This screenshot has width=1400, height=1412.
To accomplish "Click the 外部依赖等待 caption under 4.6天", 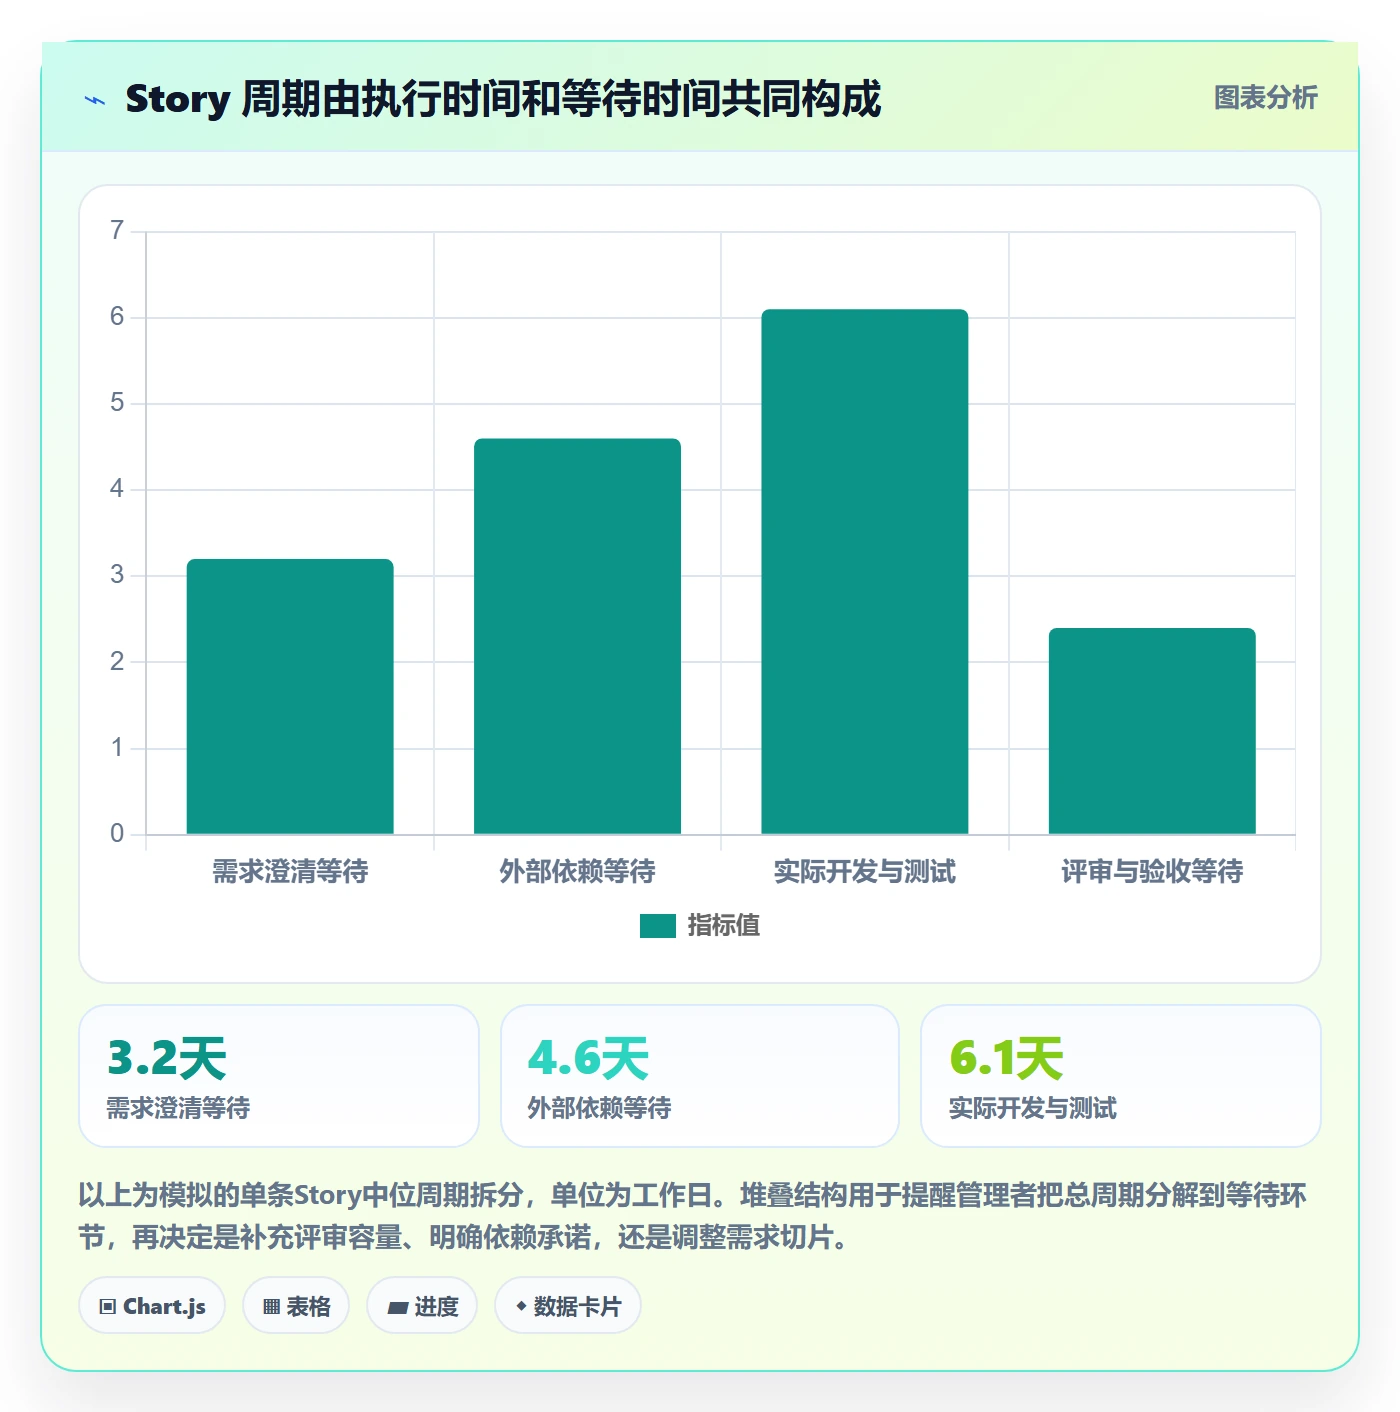I will (600, 1108).
